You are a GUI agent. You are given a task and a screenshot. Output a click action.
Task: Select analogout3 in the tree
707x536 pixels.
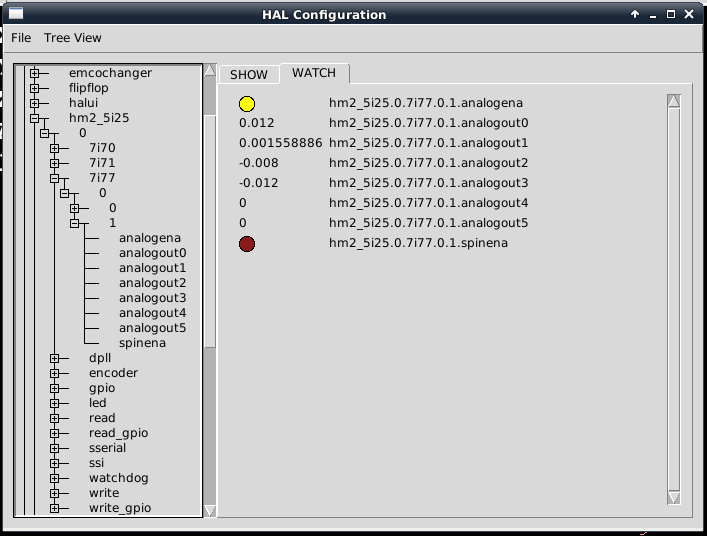[x=152, y=298]
